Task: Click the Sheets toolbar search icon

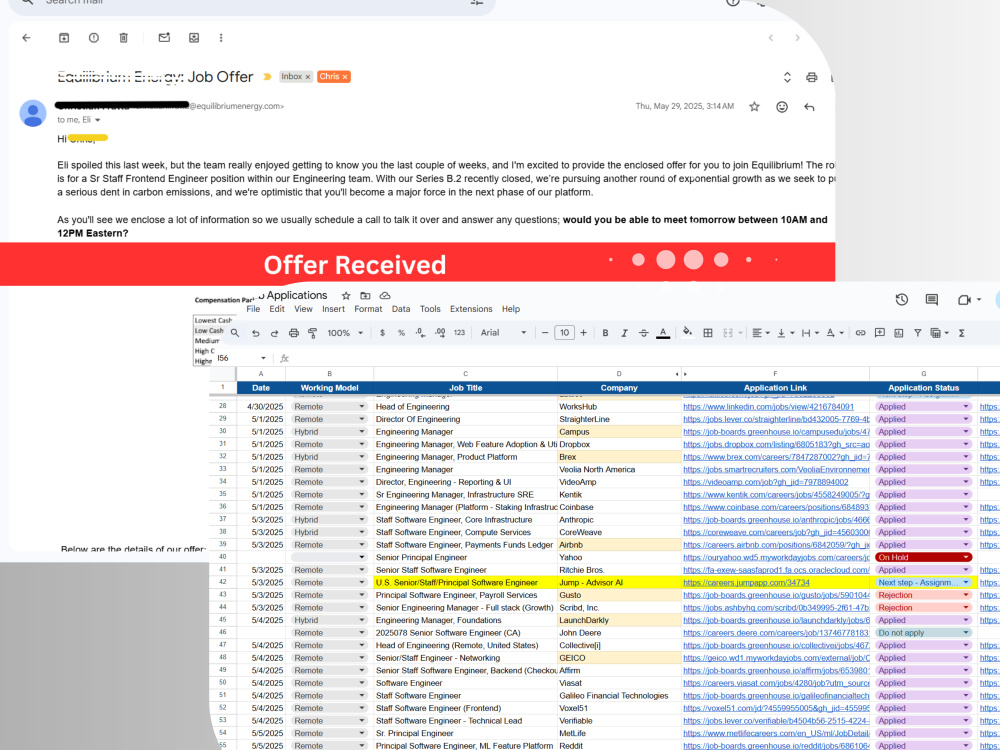Action: pos(235,333)
